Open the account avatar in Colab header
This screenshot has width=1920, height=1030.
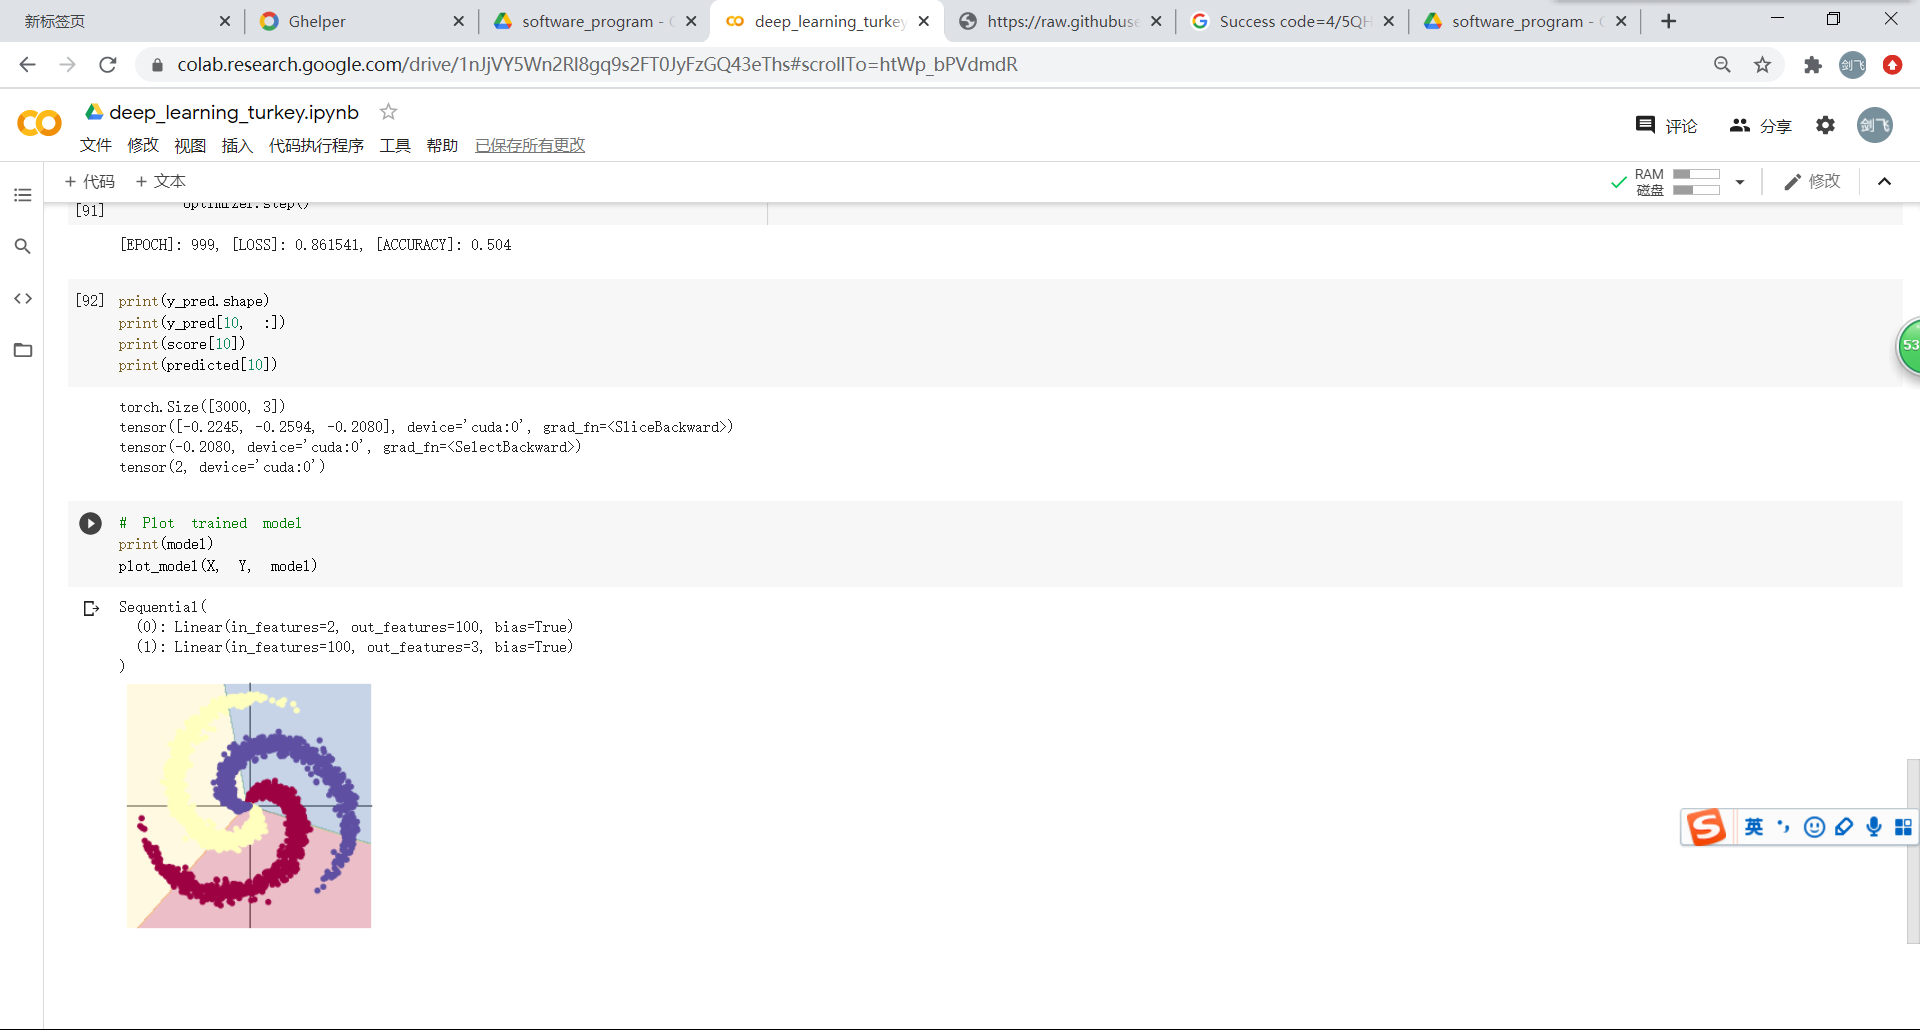(x=1875, y=125)
